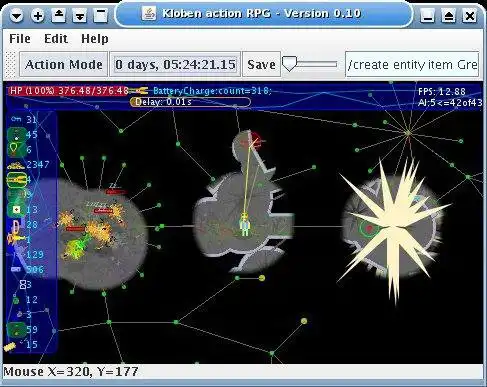Select the inventory item with count 506
487x387 pixels.
point(16,269)
